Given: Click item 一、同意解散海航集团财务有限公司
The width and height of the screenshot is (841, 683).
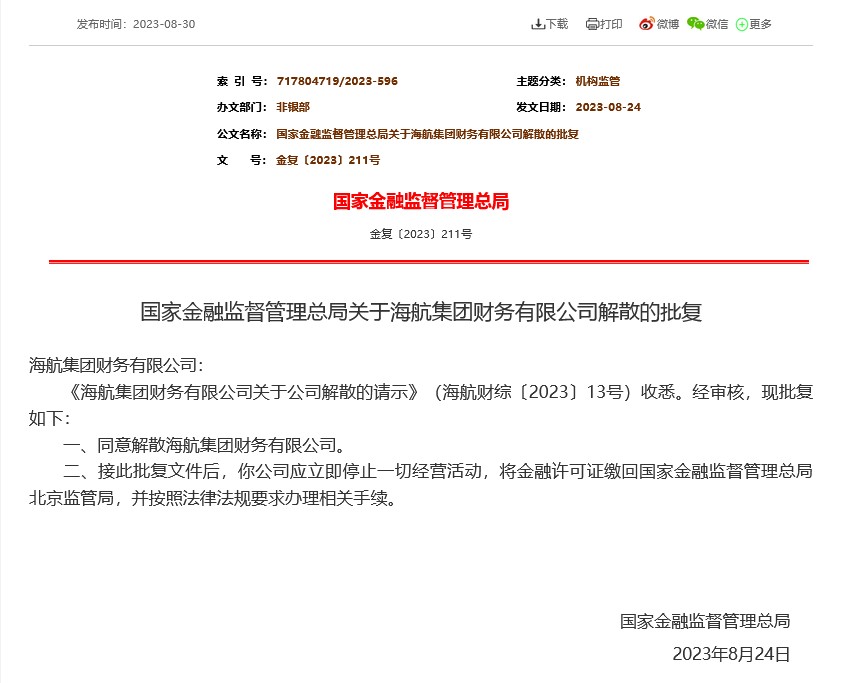Looking at the screenshot, I should (x=204, y=445).
